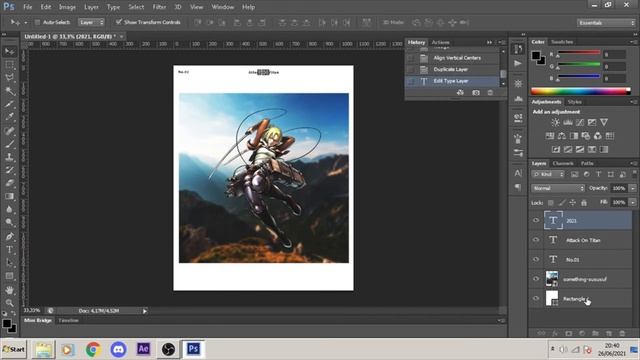Select the Pen tool
The image size is (640, 360).
click(9, 236)
